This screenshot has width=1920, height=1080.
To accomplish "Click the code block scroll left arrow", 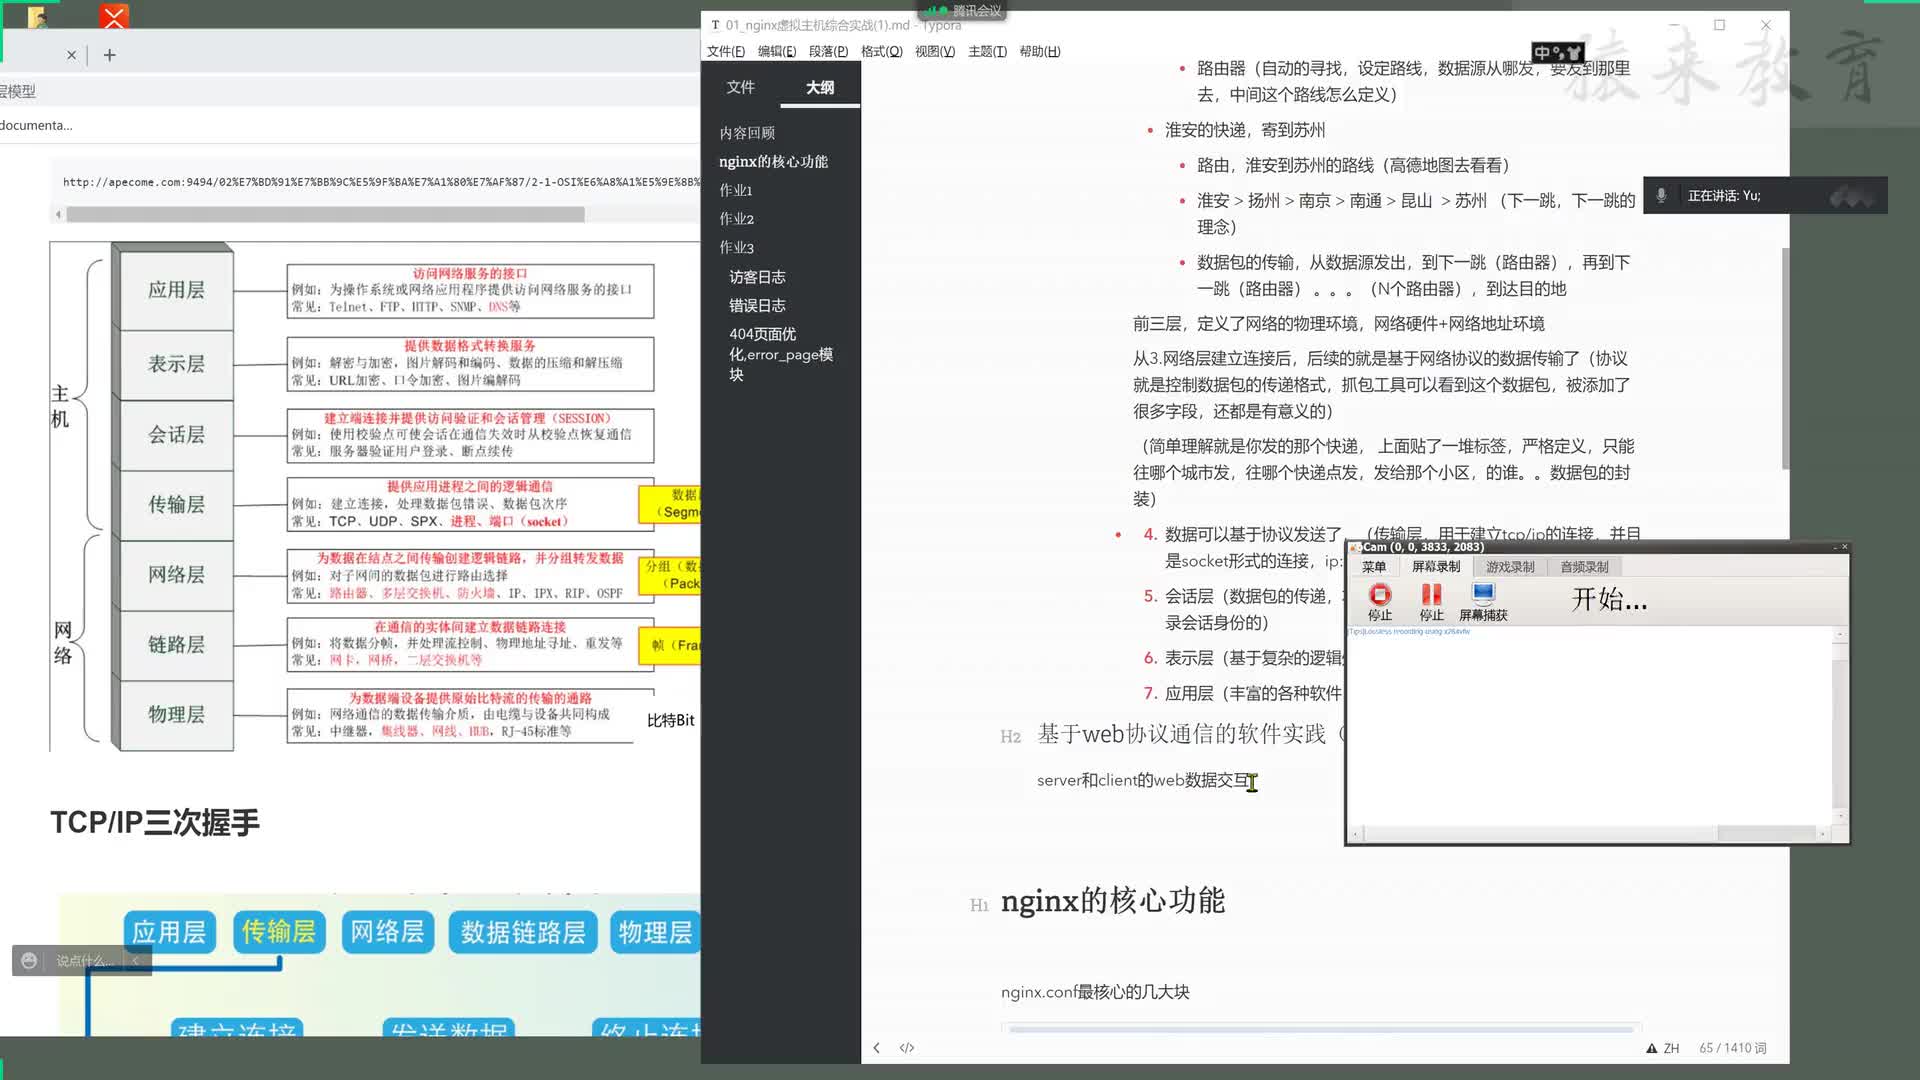I will pyautogui.click(x=58, y=214).
